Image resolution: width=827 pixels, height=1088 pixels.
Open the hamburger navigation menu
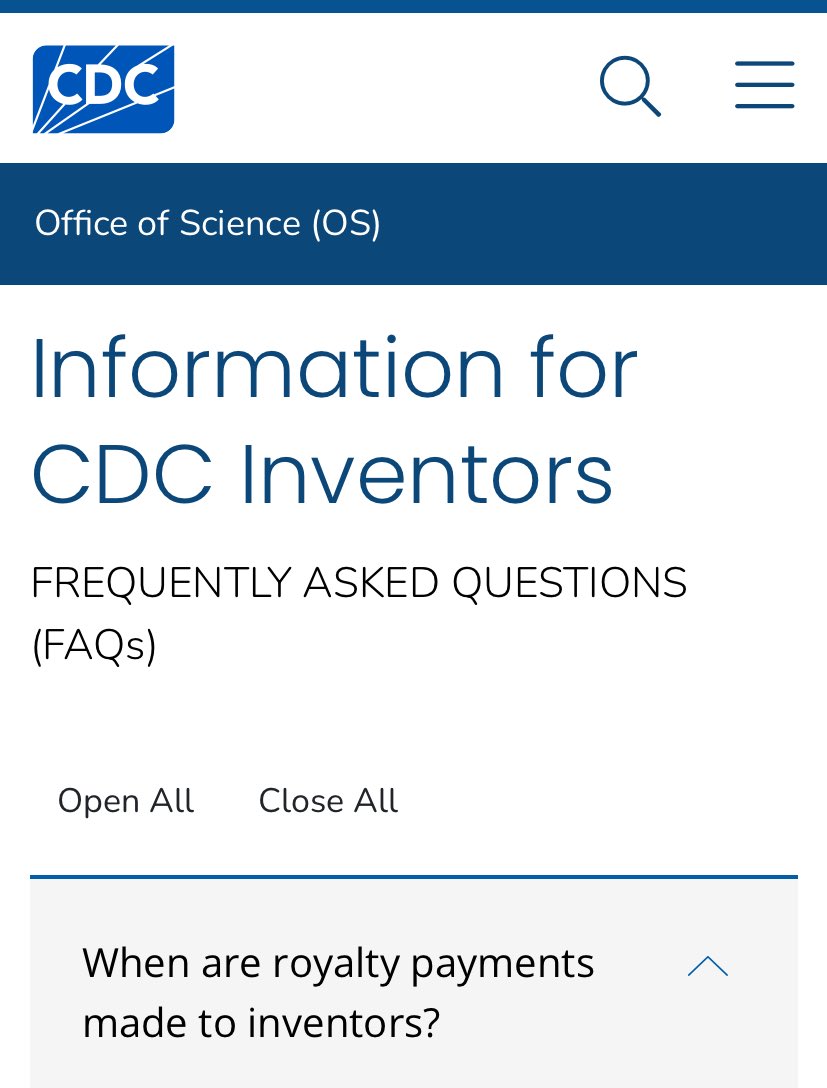[x=764, y=86]
